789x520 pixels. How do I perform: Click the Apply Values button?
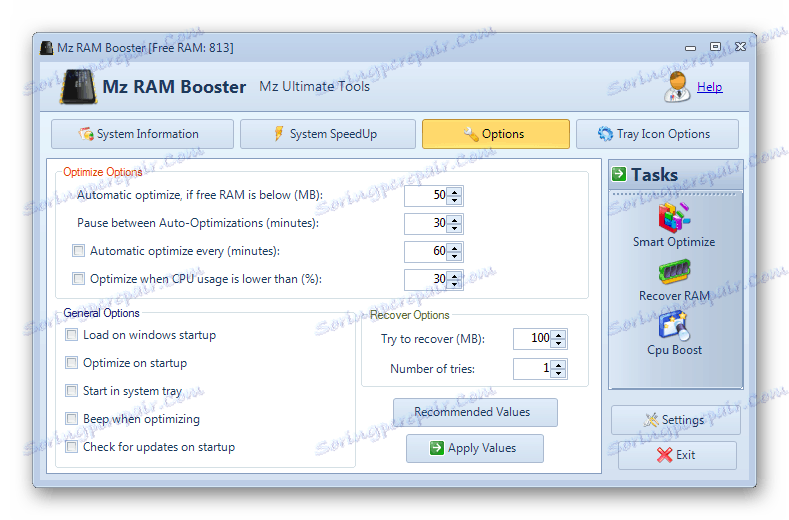pyautogui.click(x=475, y=448)
